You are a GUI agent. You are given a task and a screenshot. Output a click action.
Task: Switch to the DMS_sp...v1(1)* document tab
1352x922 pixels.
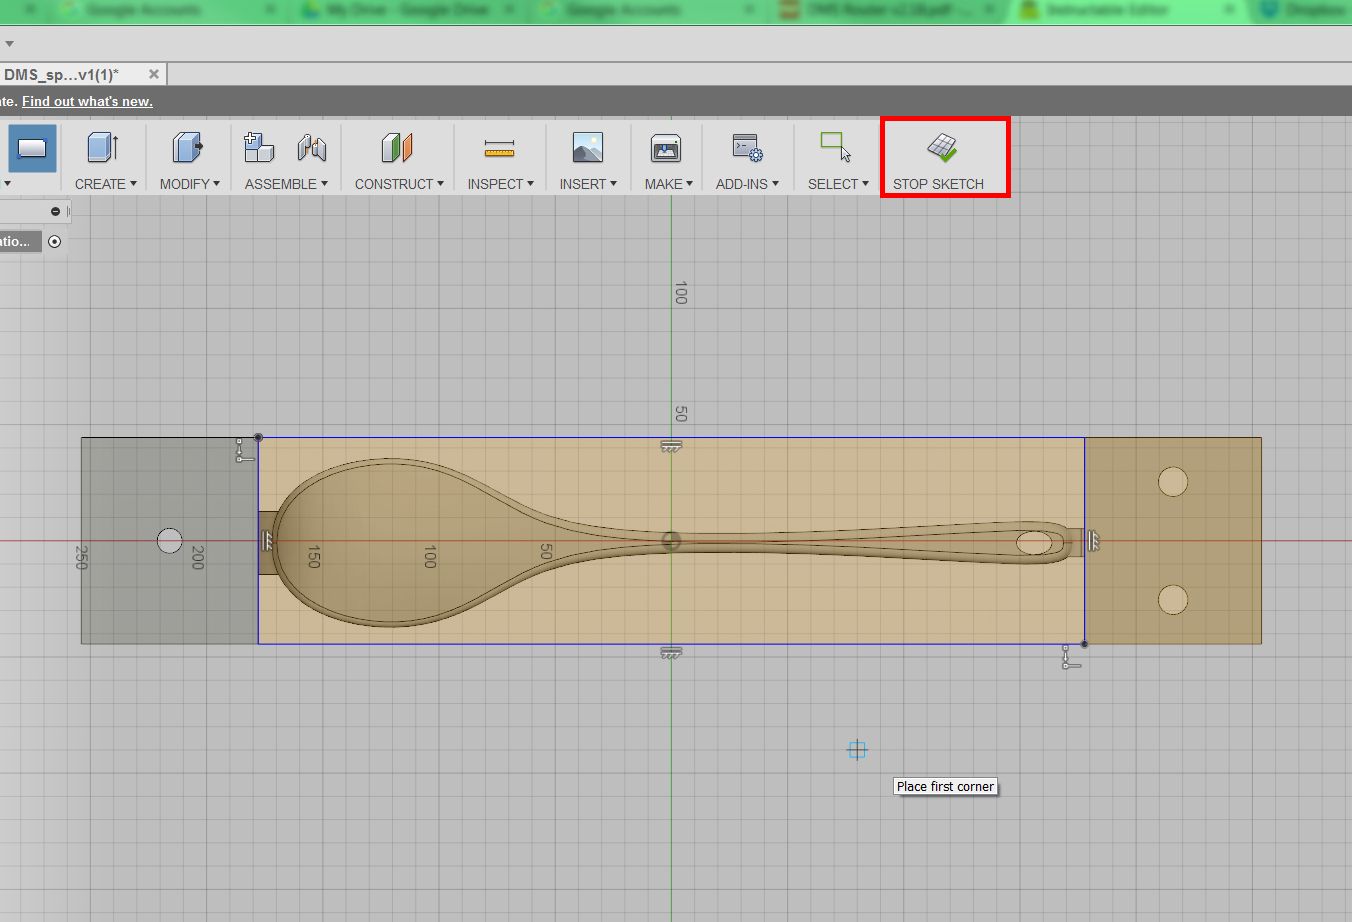62,75
